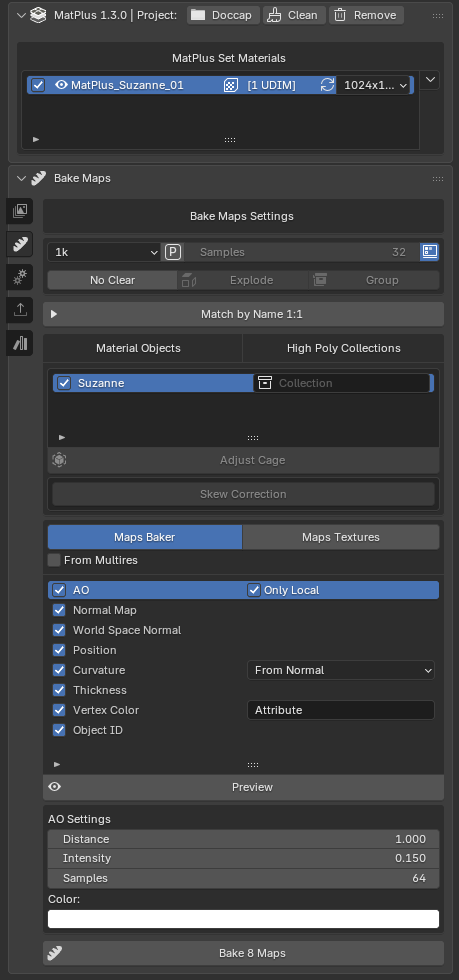Toggle the Normal Map checkbox
Viewport: 459px width, 980px height.
[x=59, y=610]
